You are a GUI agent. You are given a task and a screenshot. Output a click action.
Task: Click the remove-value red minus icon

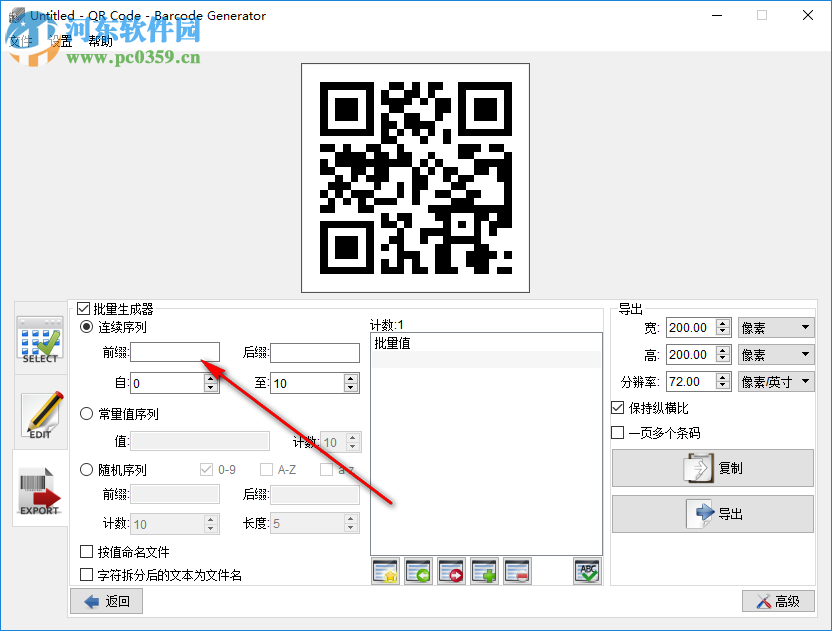[517, 571]
